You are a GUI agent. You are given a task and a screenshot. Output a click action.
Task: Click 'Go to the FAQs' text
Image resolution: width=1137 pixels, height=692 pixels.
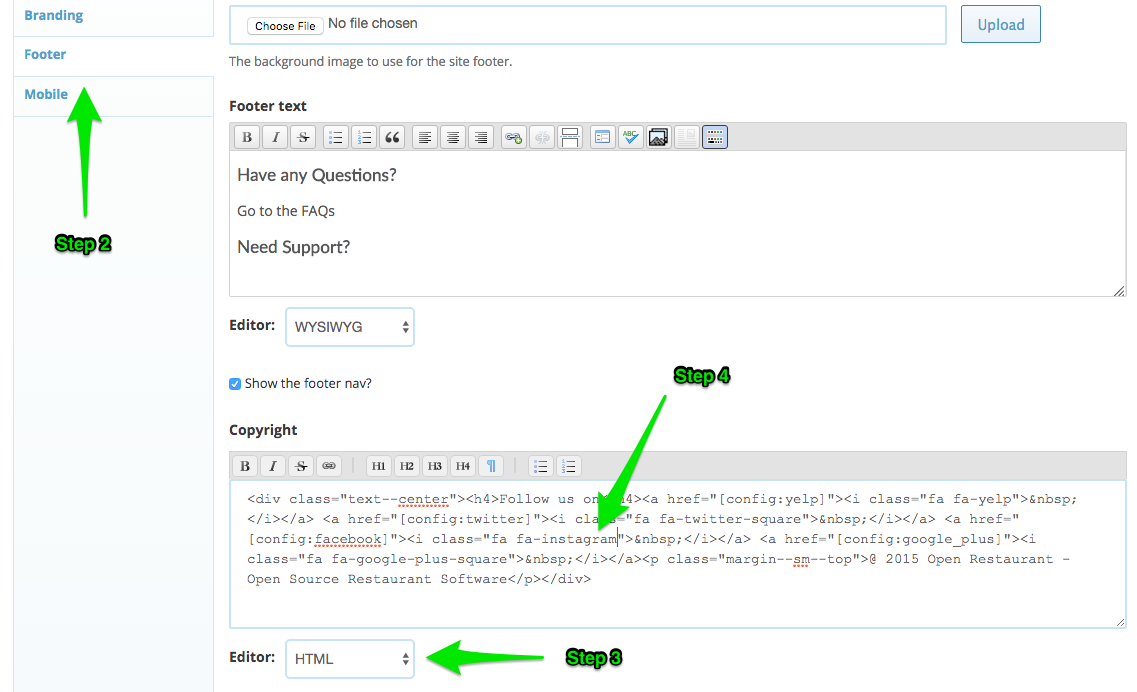286,211
